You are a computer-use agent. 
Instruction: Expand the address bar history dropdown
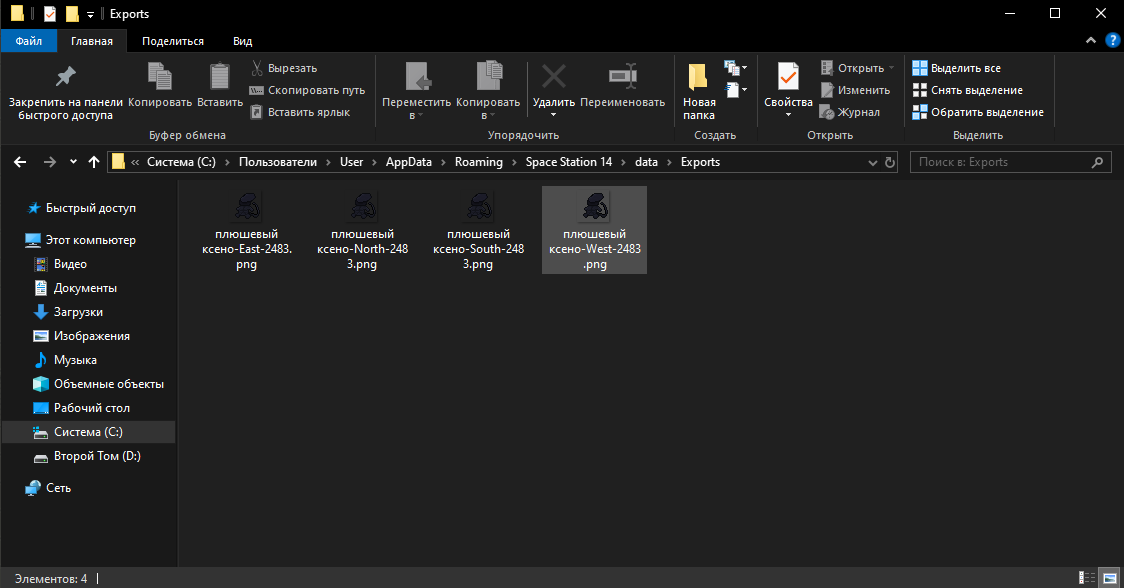(x=872, y=162)
